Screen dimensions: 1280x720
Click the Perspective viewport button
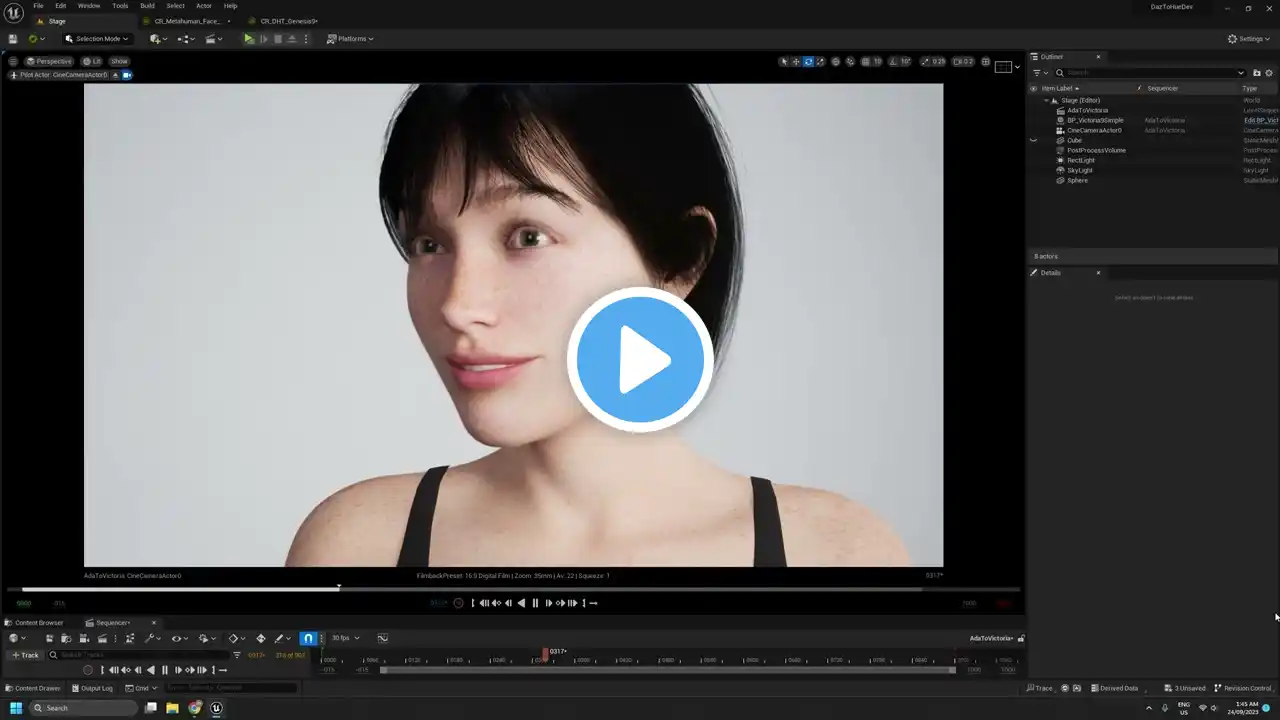click(49, 62)
